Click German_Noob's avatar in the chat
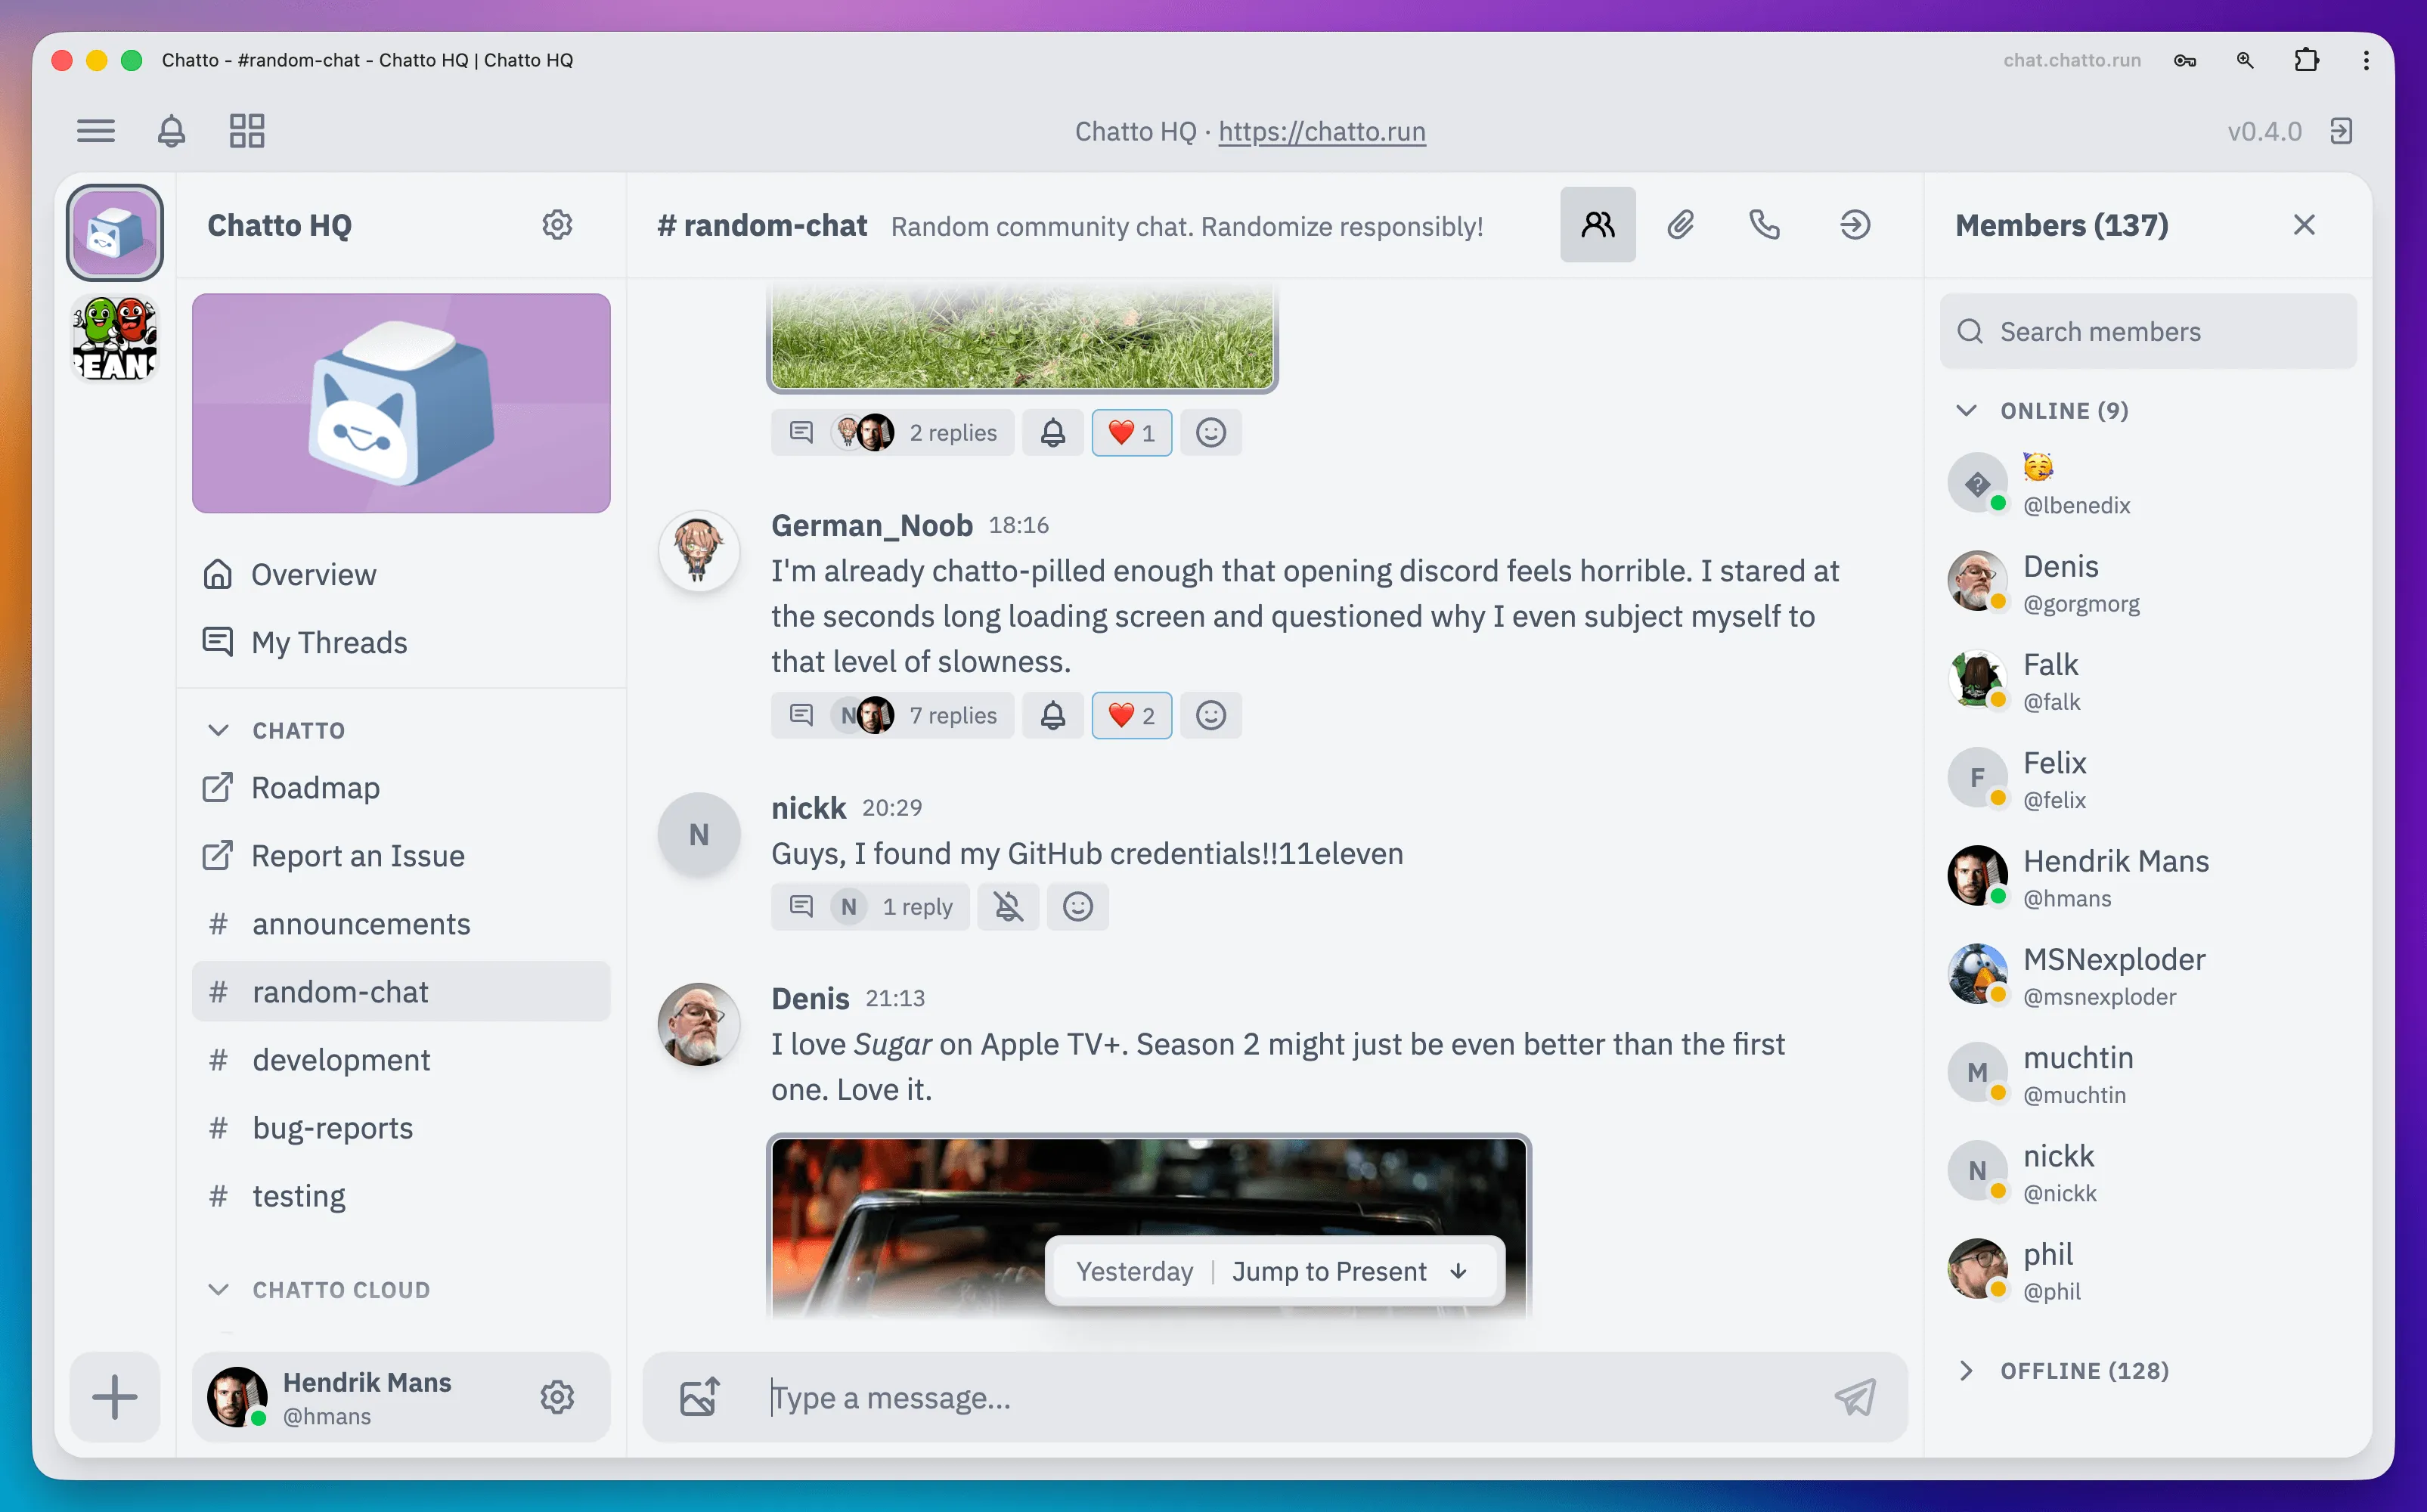Image resolution: width=2427 pixels, height=1512 pixels. (x=699, y=551)
